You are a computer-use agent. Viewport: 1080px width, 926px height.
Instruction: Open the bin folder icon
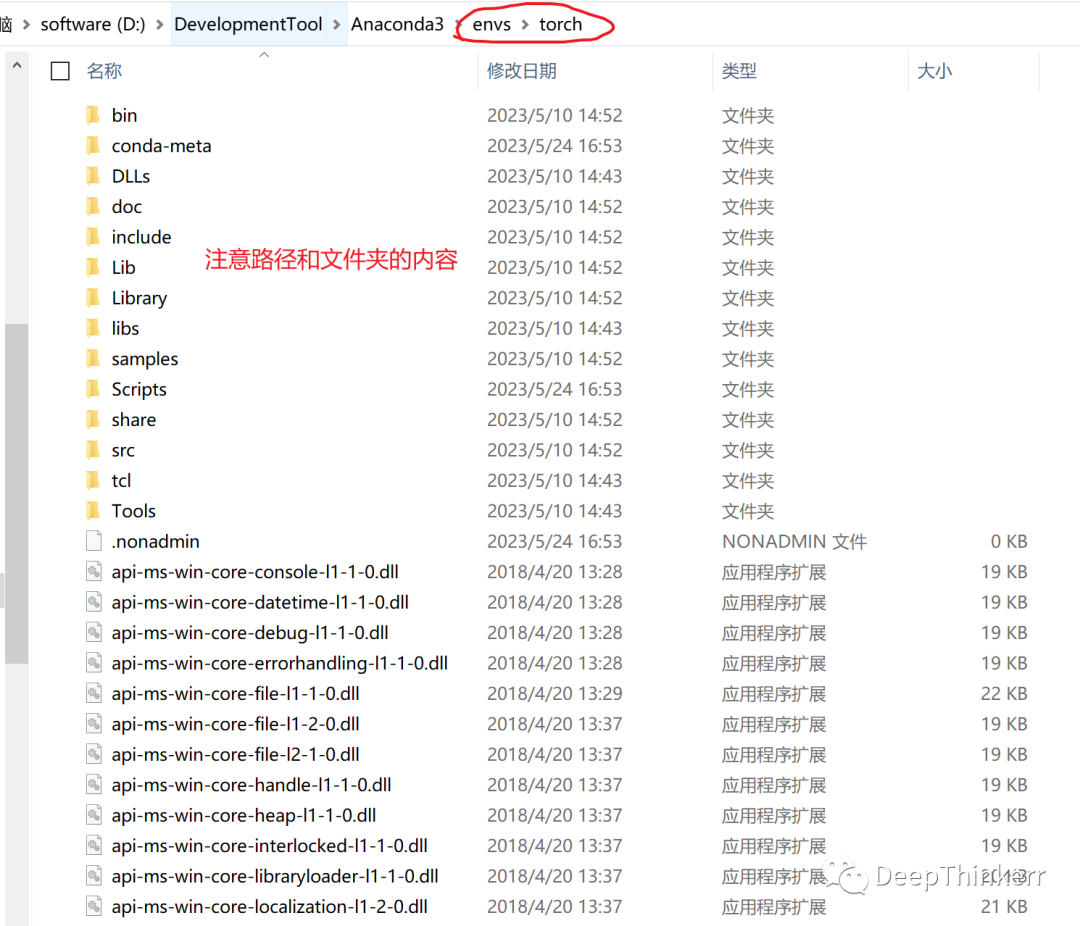(x=94, y=115)
